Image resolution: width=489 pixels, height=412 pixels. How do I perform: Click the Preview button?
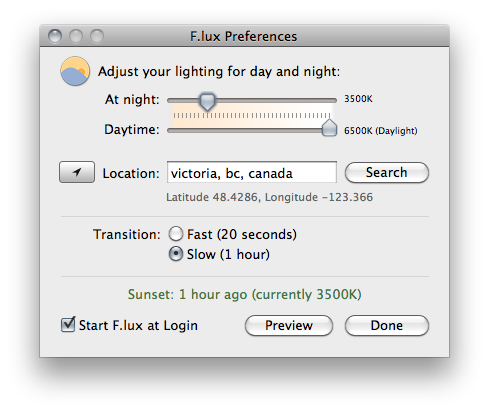(x=289, y=325)
